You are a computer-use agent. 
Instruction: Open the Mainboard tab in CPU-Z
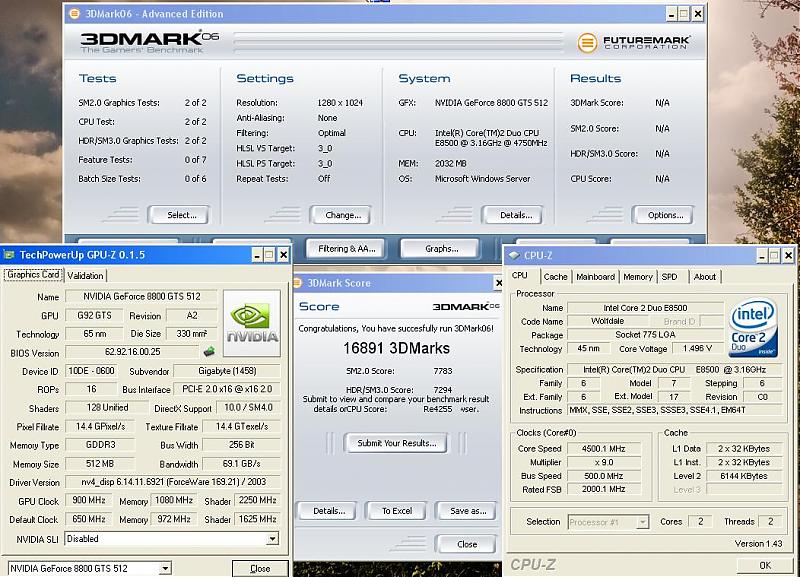coord(595,277)
